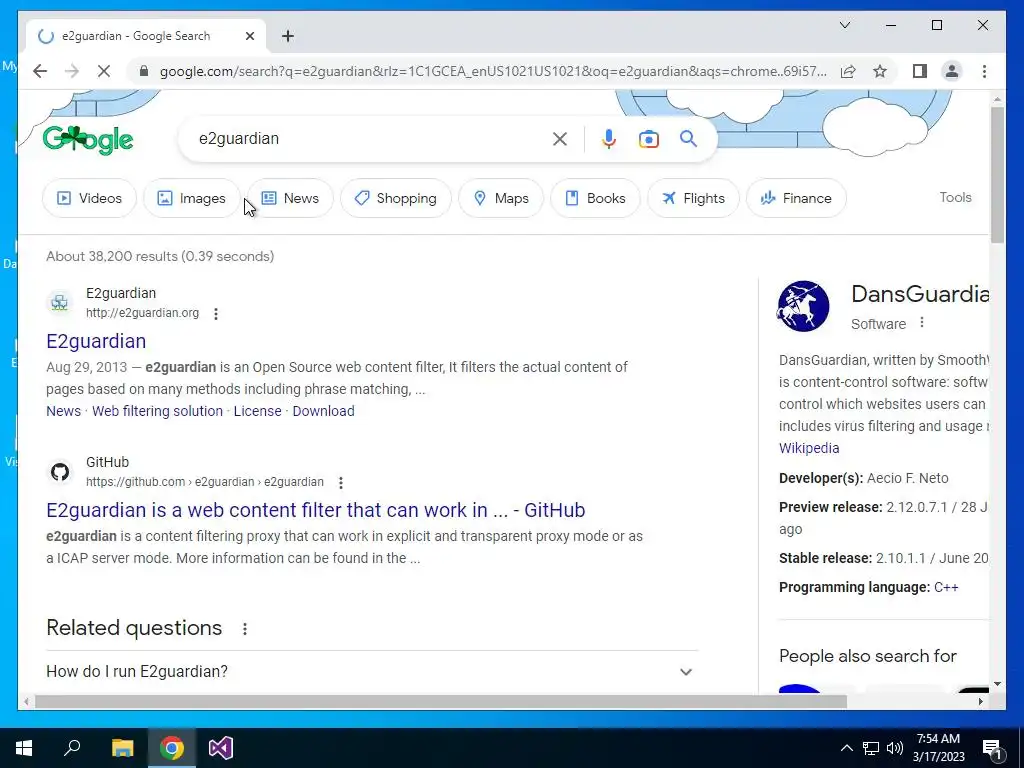Open the notification center icon
Image resolution: width=1024 pixels, height=768 pixels.
point(991,748)
